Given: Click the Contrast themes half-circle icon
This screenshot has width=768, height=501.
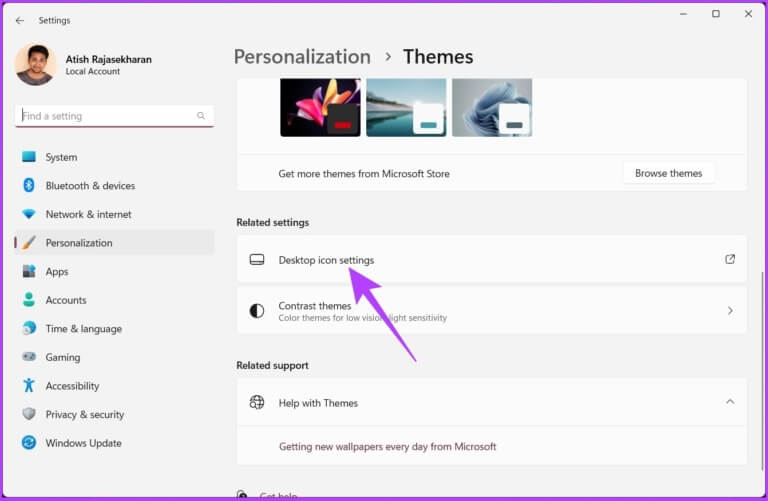Looking at the screenshot, I should click(x=257, y=310).
